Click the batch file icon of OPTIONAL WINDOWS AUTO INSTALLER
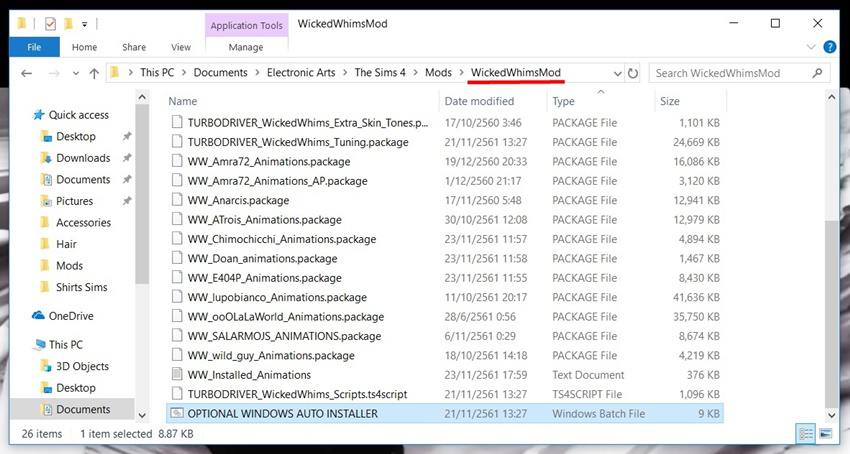 (x=177, y=413)
